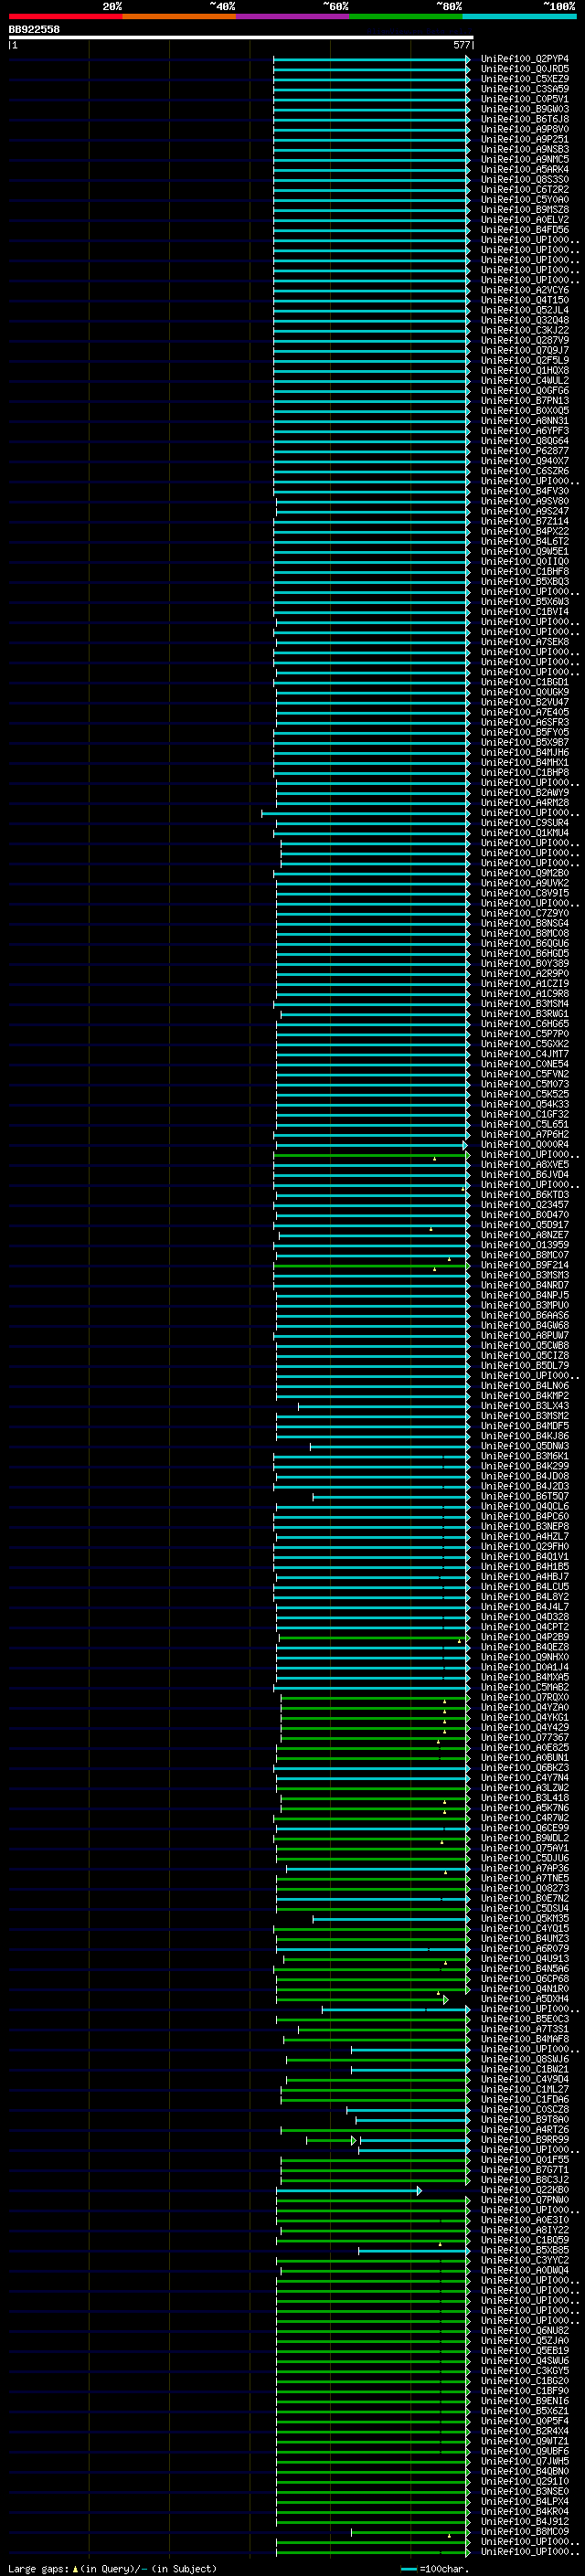Select the UniRef100_Q23457 label

click(x=525, y=1205)
